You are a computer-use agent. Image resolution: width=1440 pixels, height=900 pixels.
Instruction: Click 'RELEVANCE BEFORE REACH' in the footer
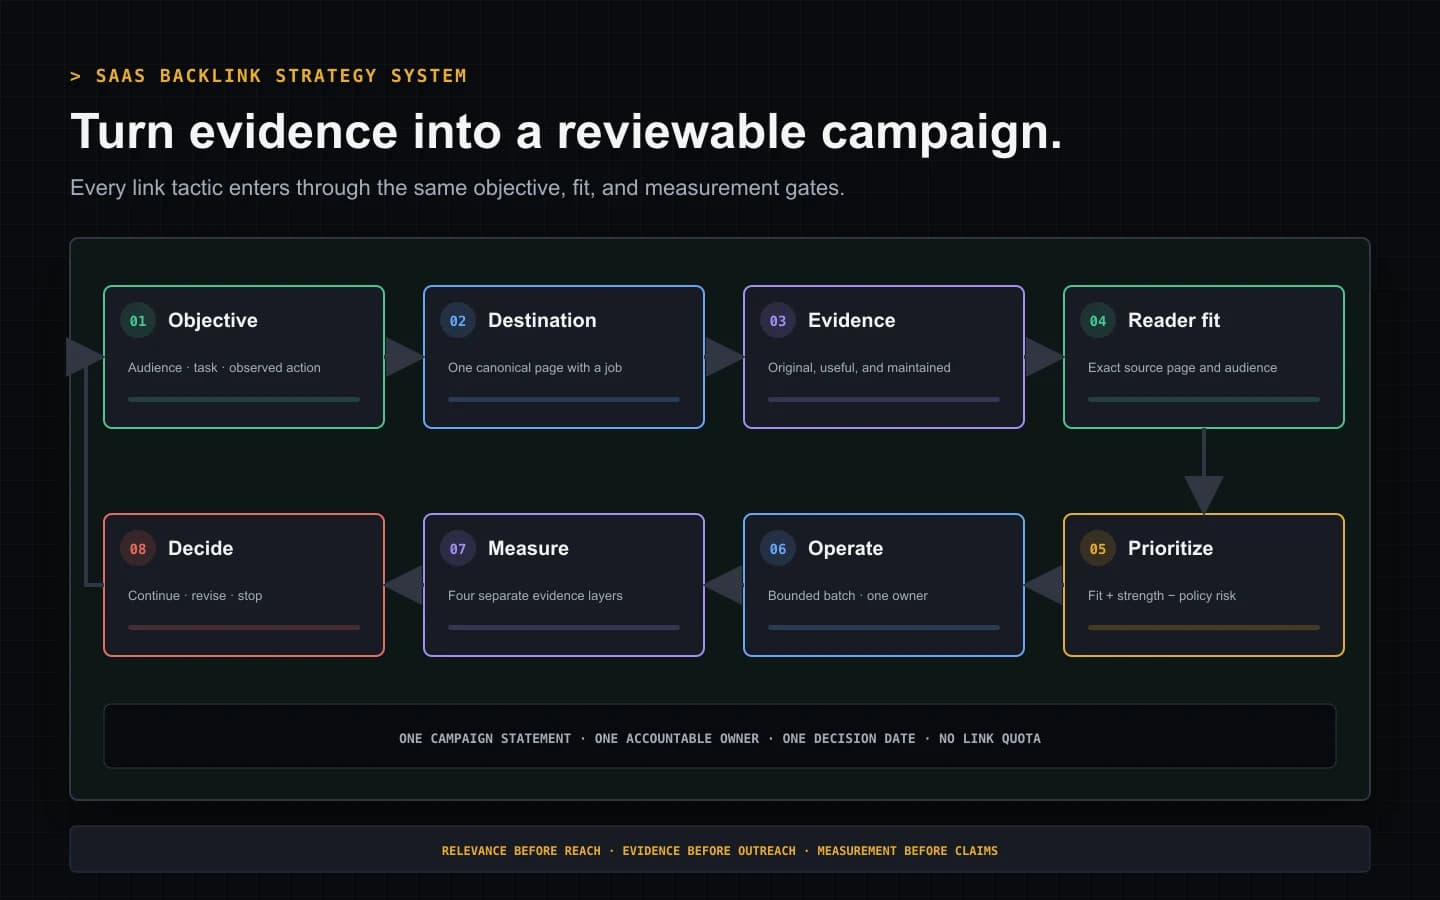tap(521, 851)
